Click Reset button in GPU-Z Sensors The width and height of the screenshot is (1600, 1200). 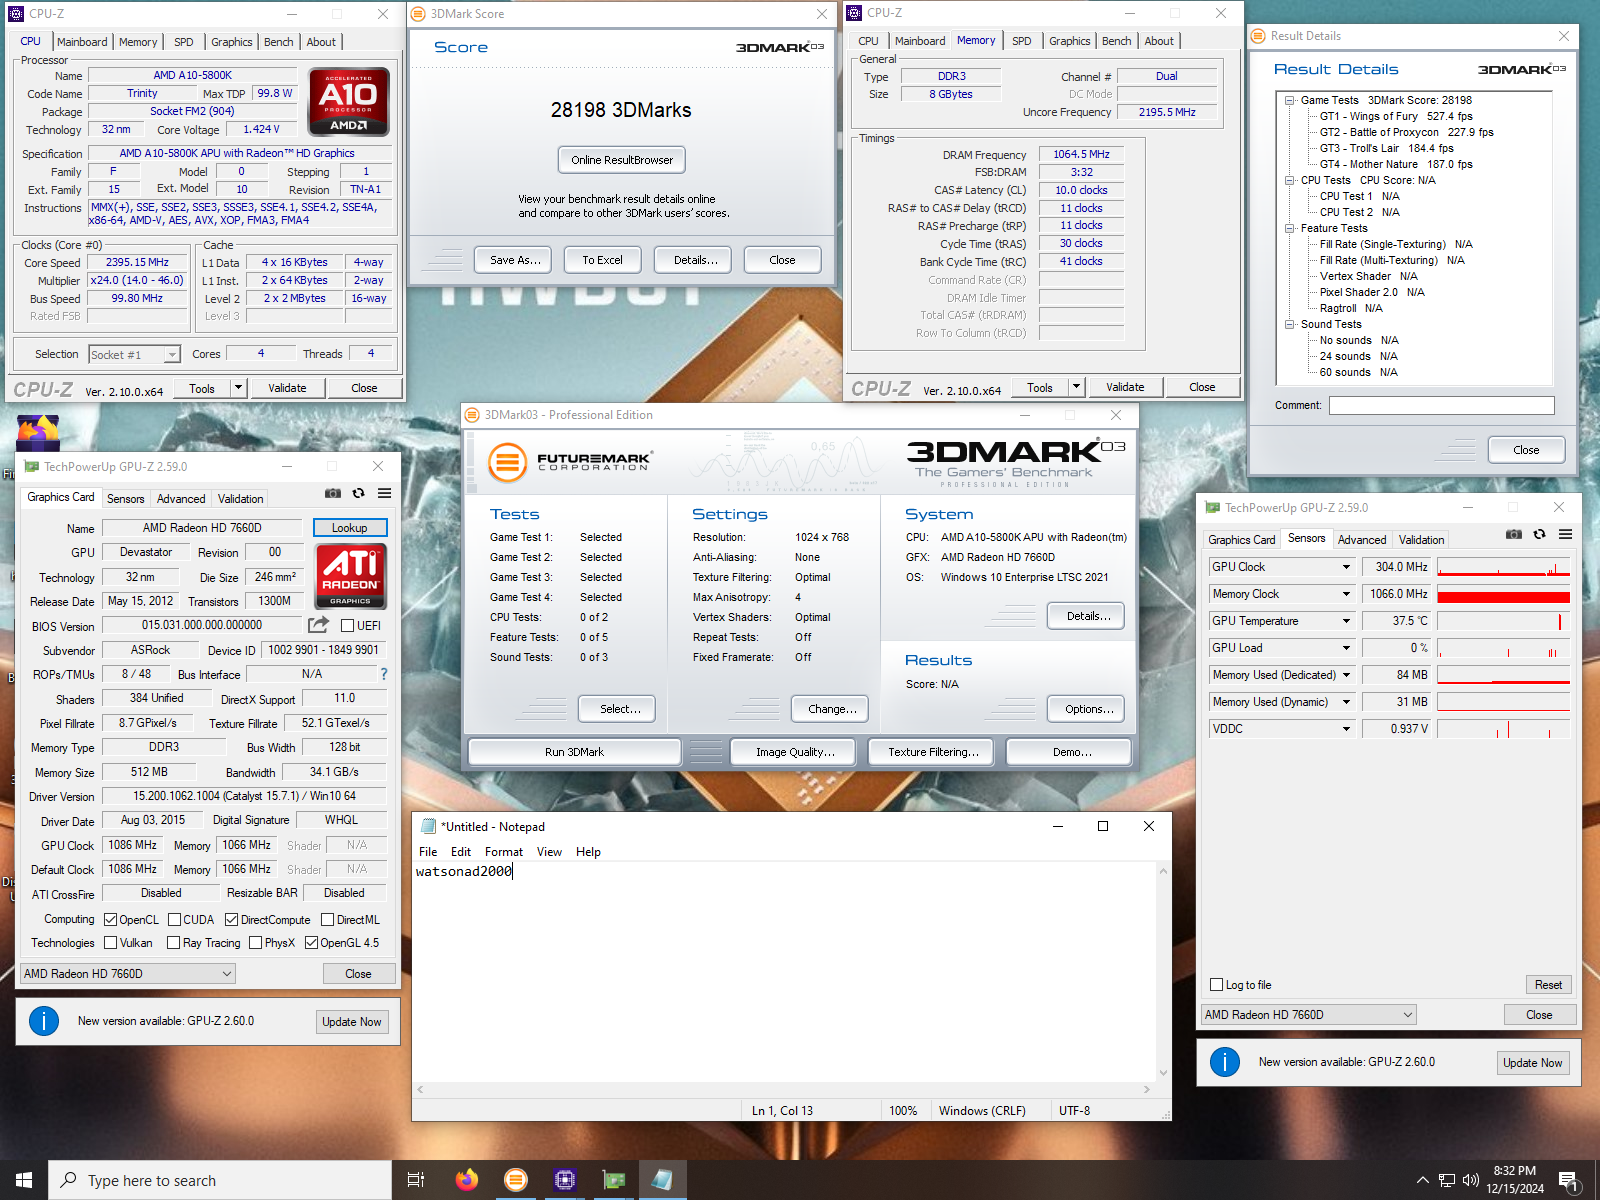tap(1548, 985)
